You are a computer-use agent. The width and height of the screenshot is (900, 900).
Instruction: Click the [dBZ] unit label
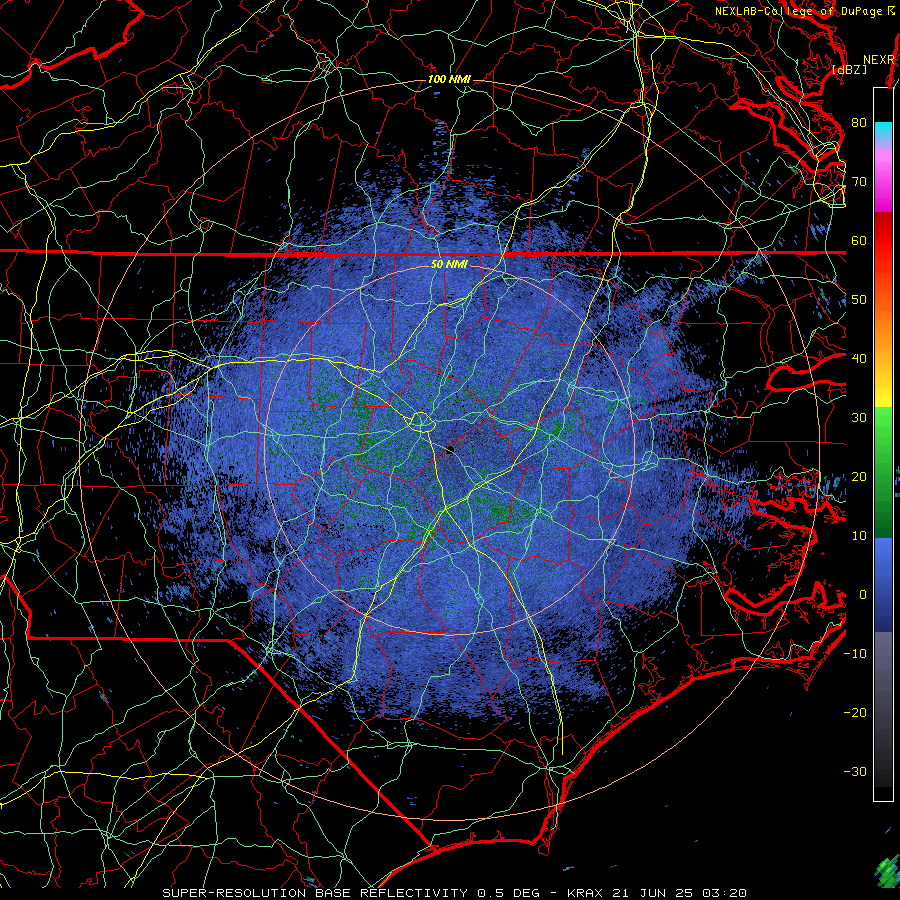coord(849,69)
